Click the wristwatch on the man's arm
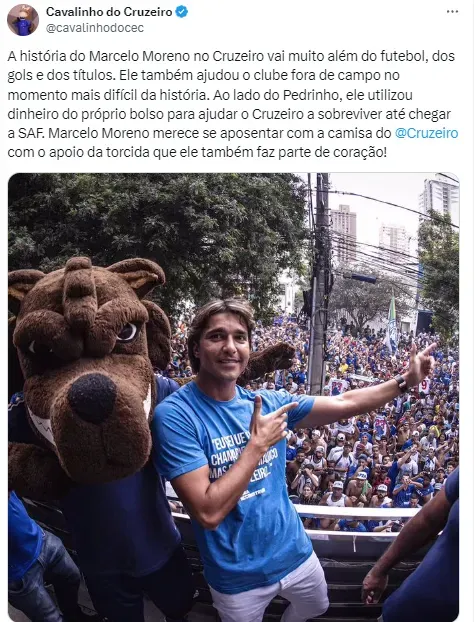Viewport: 475px width, 622px height. point(401,383)
